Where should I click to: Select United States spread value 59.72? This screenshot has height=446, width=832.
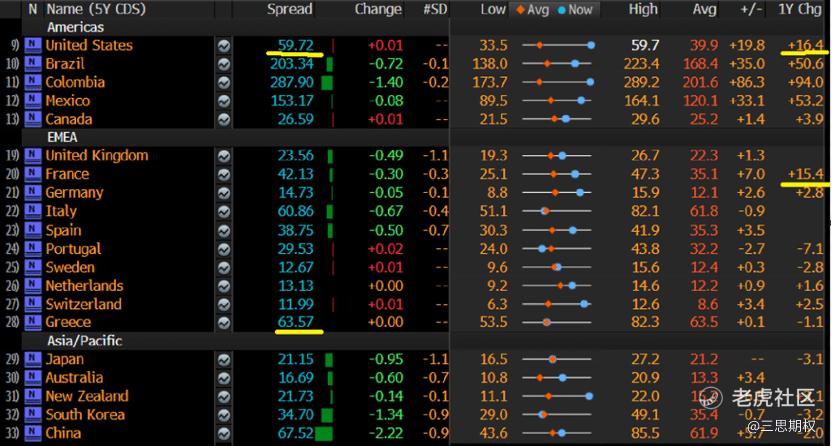click(x=296, y=46)
